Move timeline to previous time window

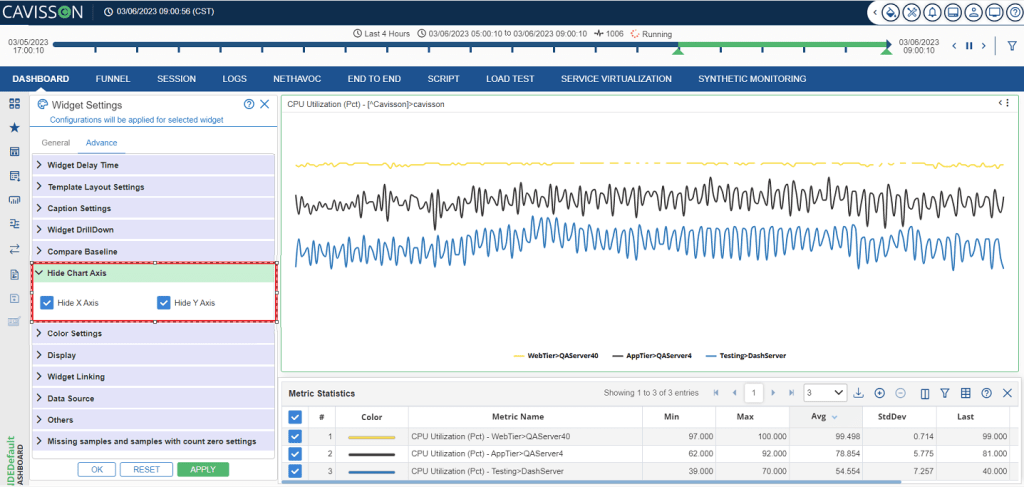click(x=954, y=46)
